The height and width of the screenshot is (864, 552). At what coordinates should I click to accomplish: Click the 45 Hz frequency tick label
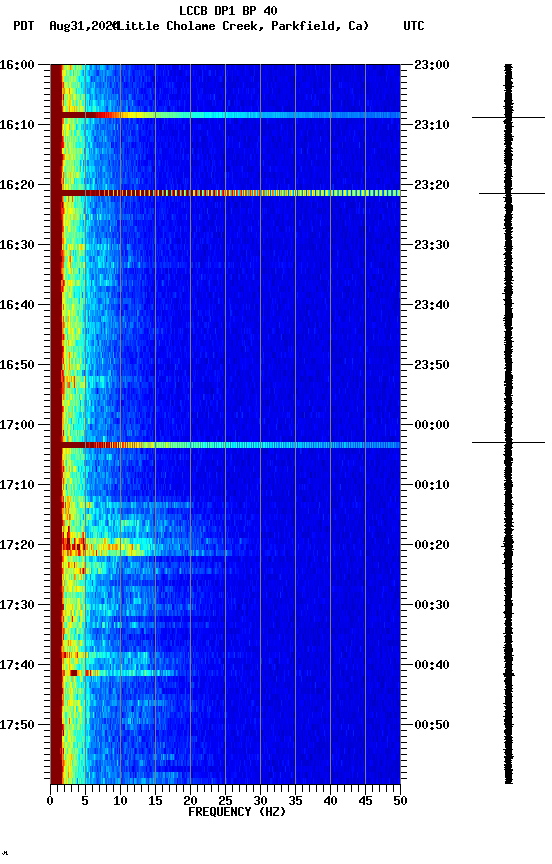(365, 801)
